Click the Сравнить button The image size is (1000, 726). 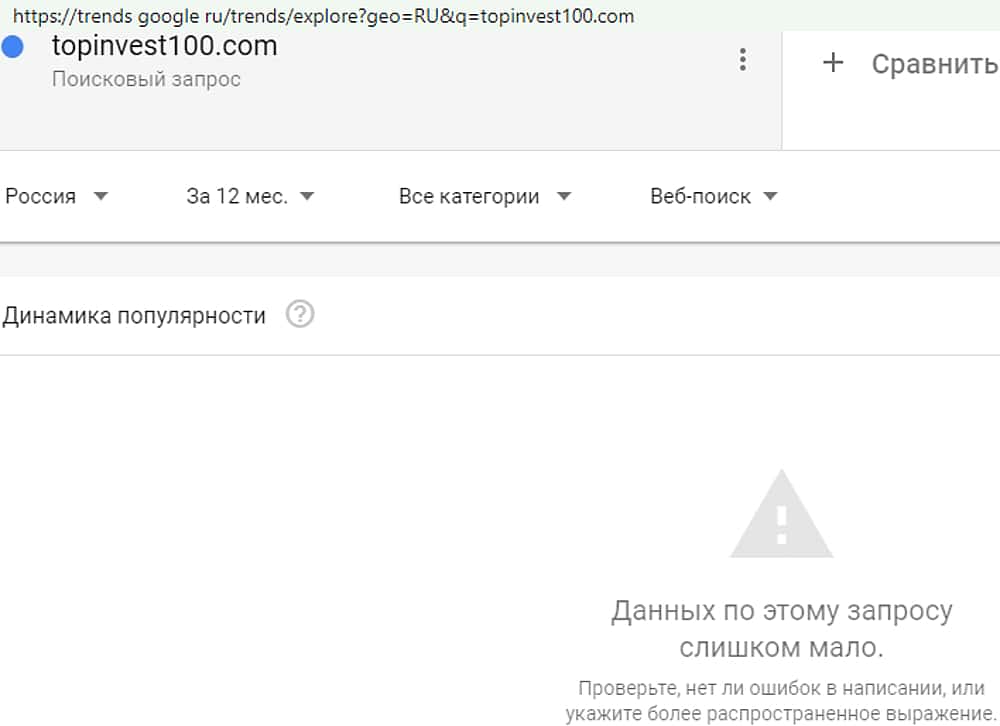click(x=934, y=64)
